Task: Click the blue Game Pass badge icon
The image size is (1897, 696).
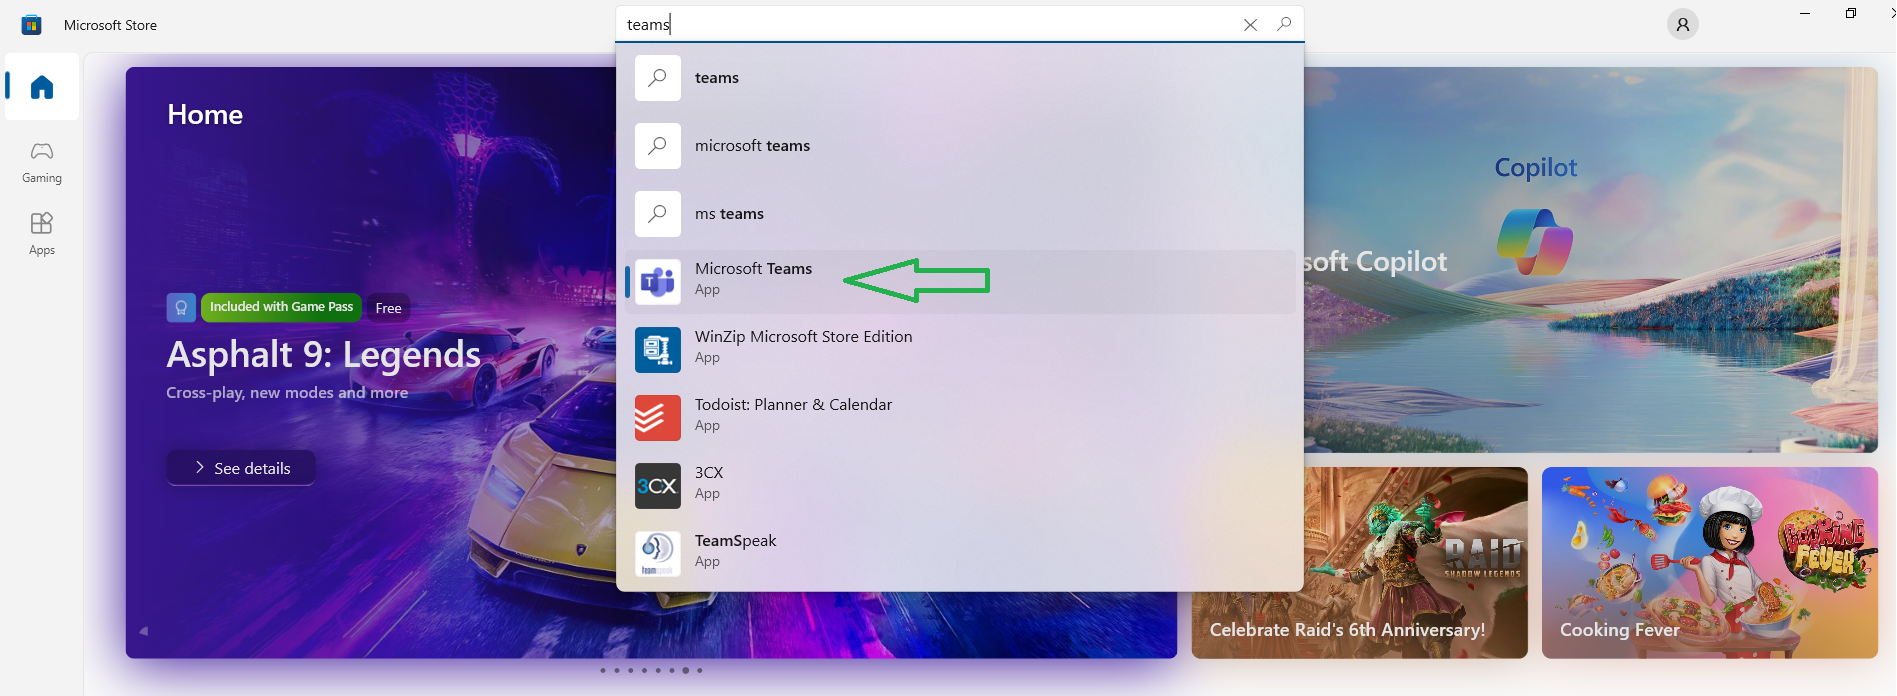Action: (181, 308)
